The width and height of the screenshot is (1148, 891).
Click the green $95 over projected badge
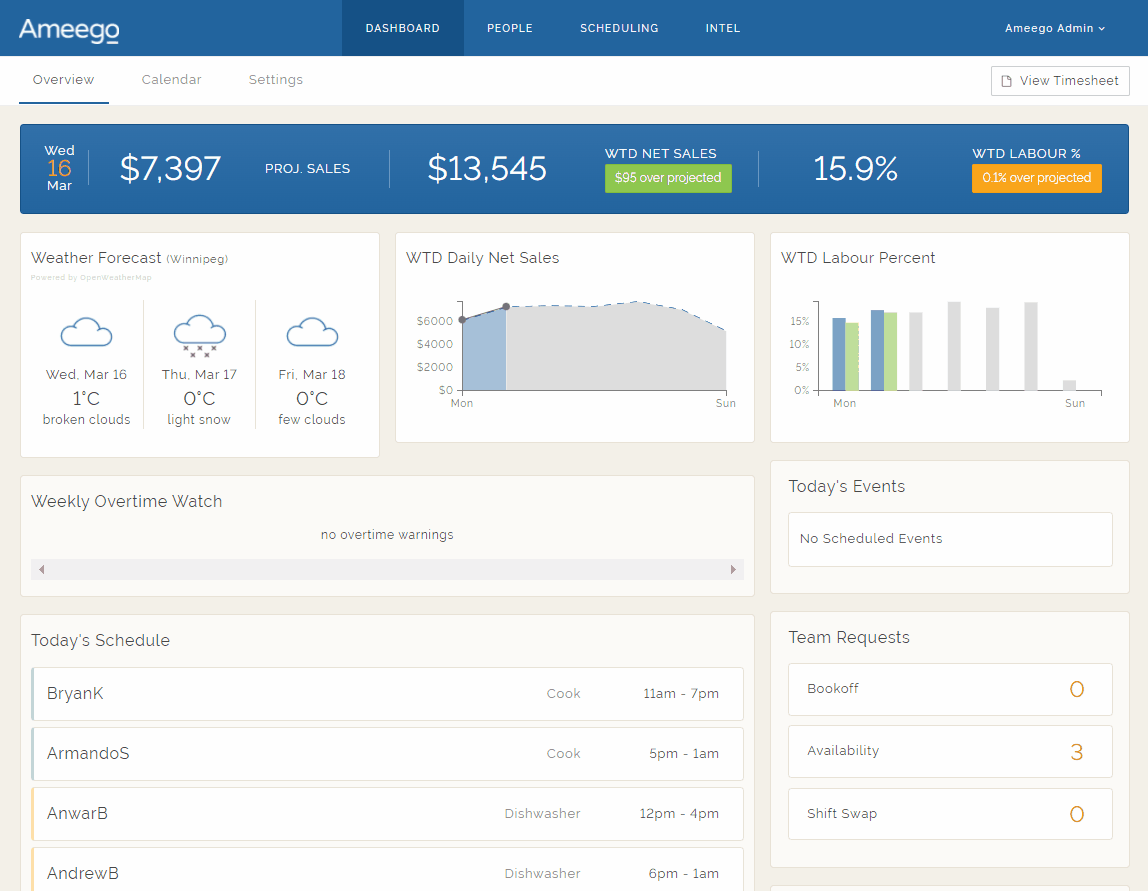(667, 178)
